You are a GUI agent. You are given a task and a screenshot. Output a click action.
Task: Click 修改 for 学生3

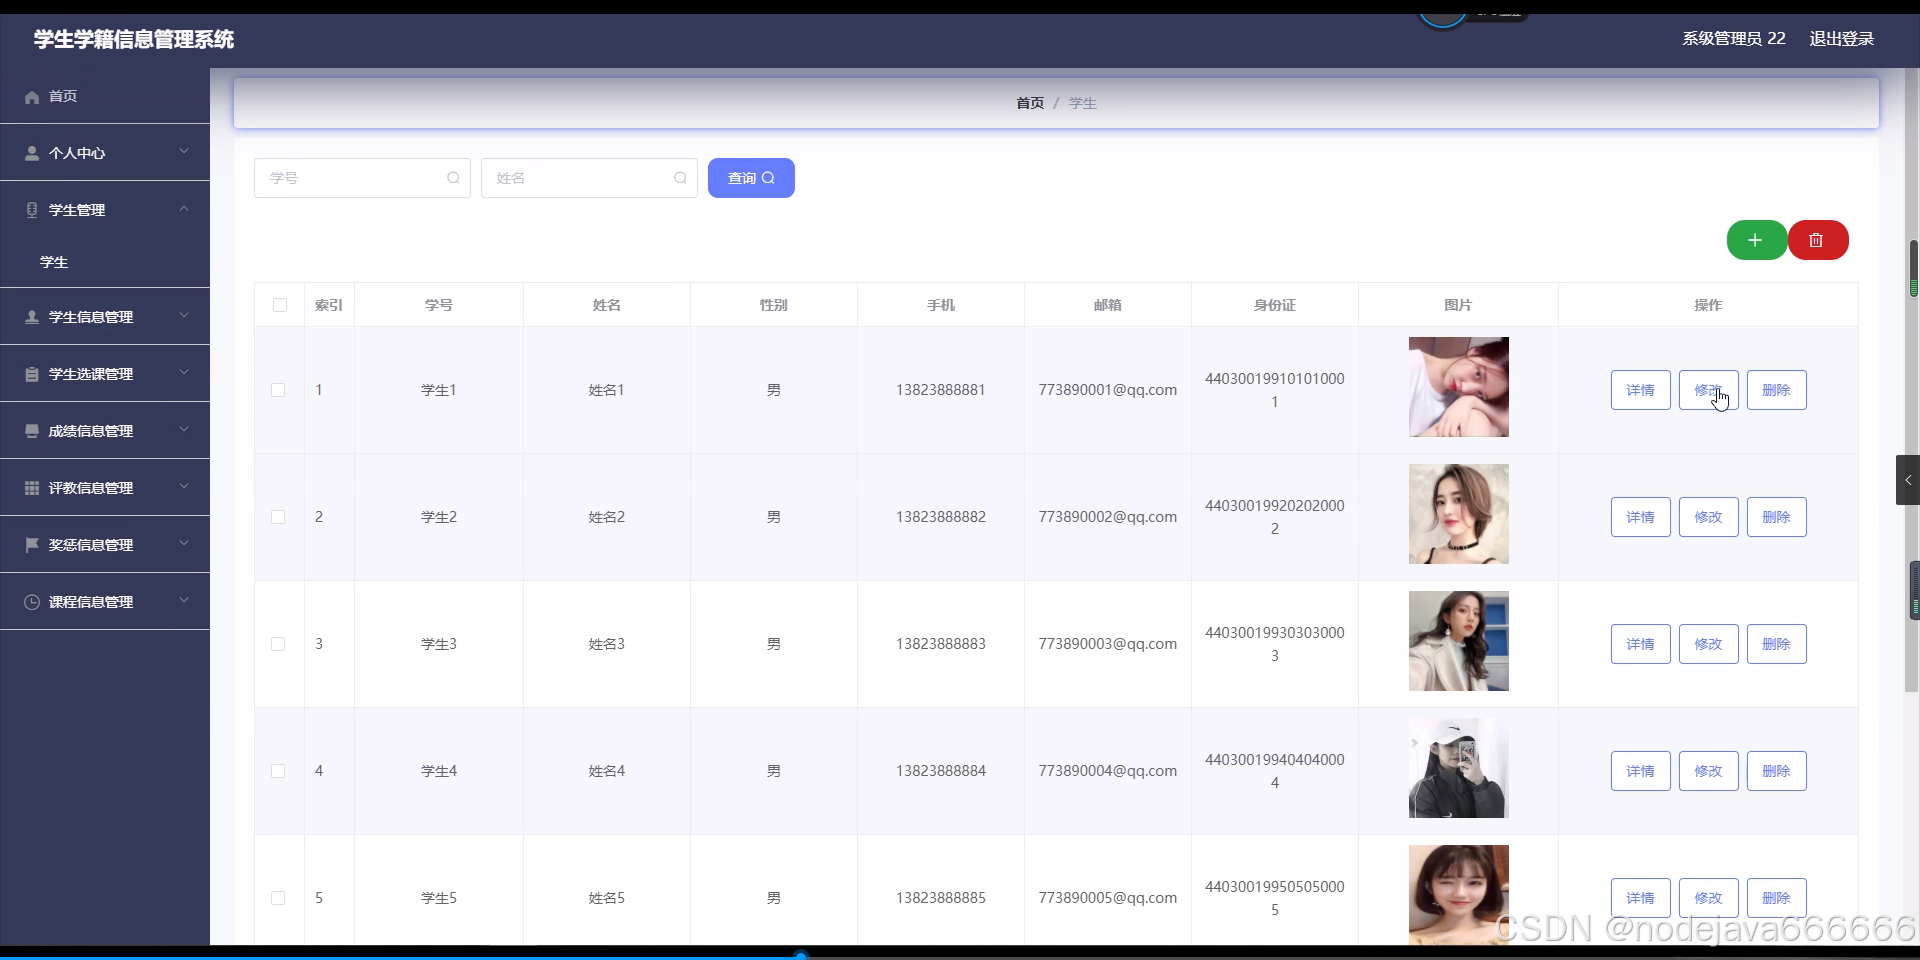1708,644
